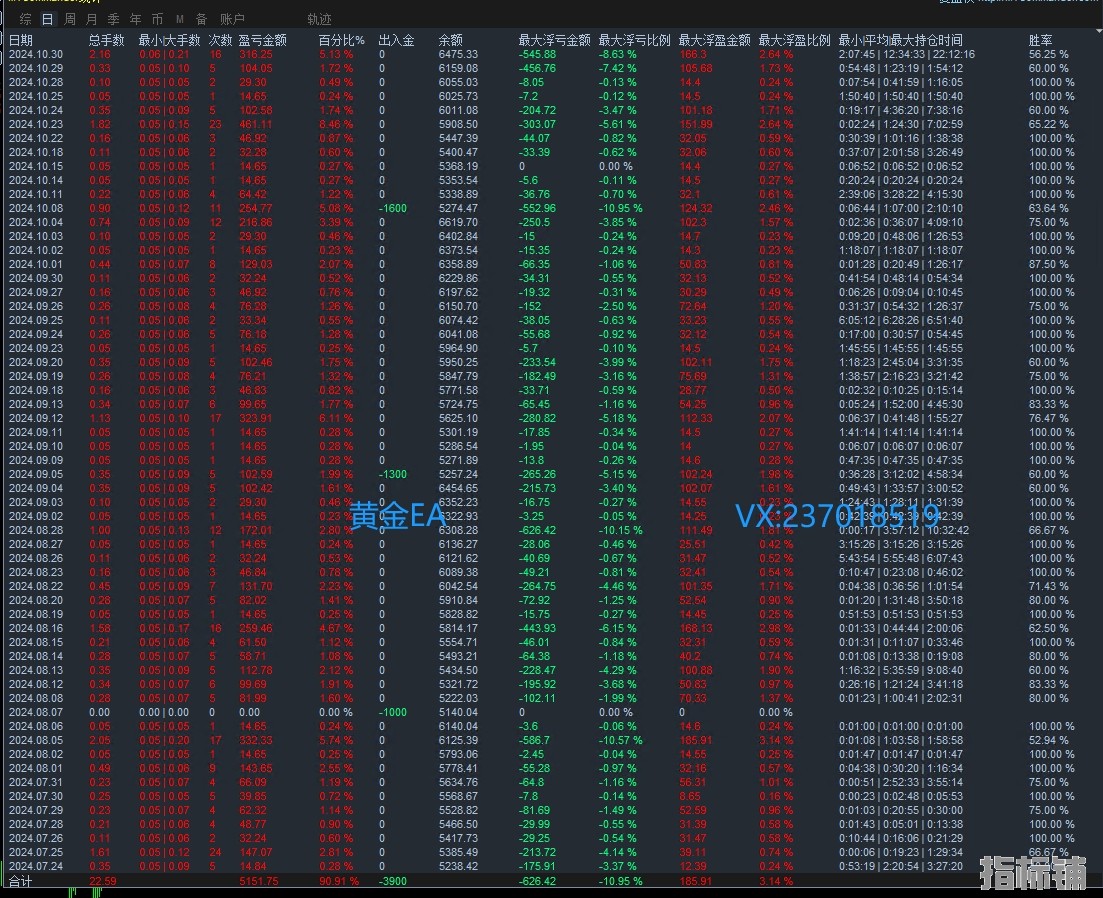Click the 合计 total row label
The height and width of the screenshot is (898, 1103).
click(20, 881)
